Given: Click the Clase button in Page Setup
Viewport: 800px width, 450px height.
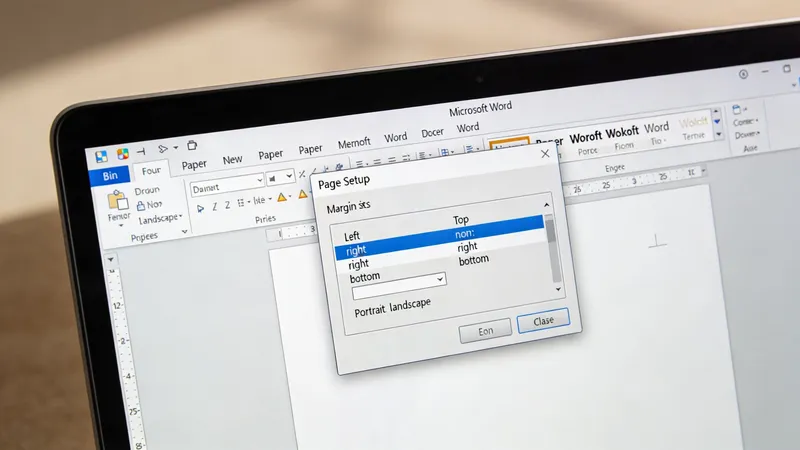Looking at the screenshot, I should pyautogui.click(x=543, y=320).
